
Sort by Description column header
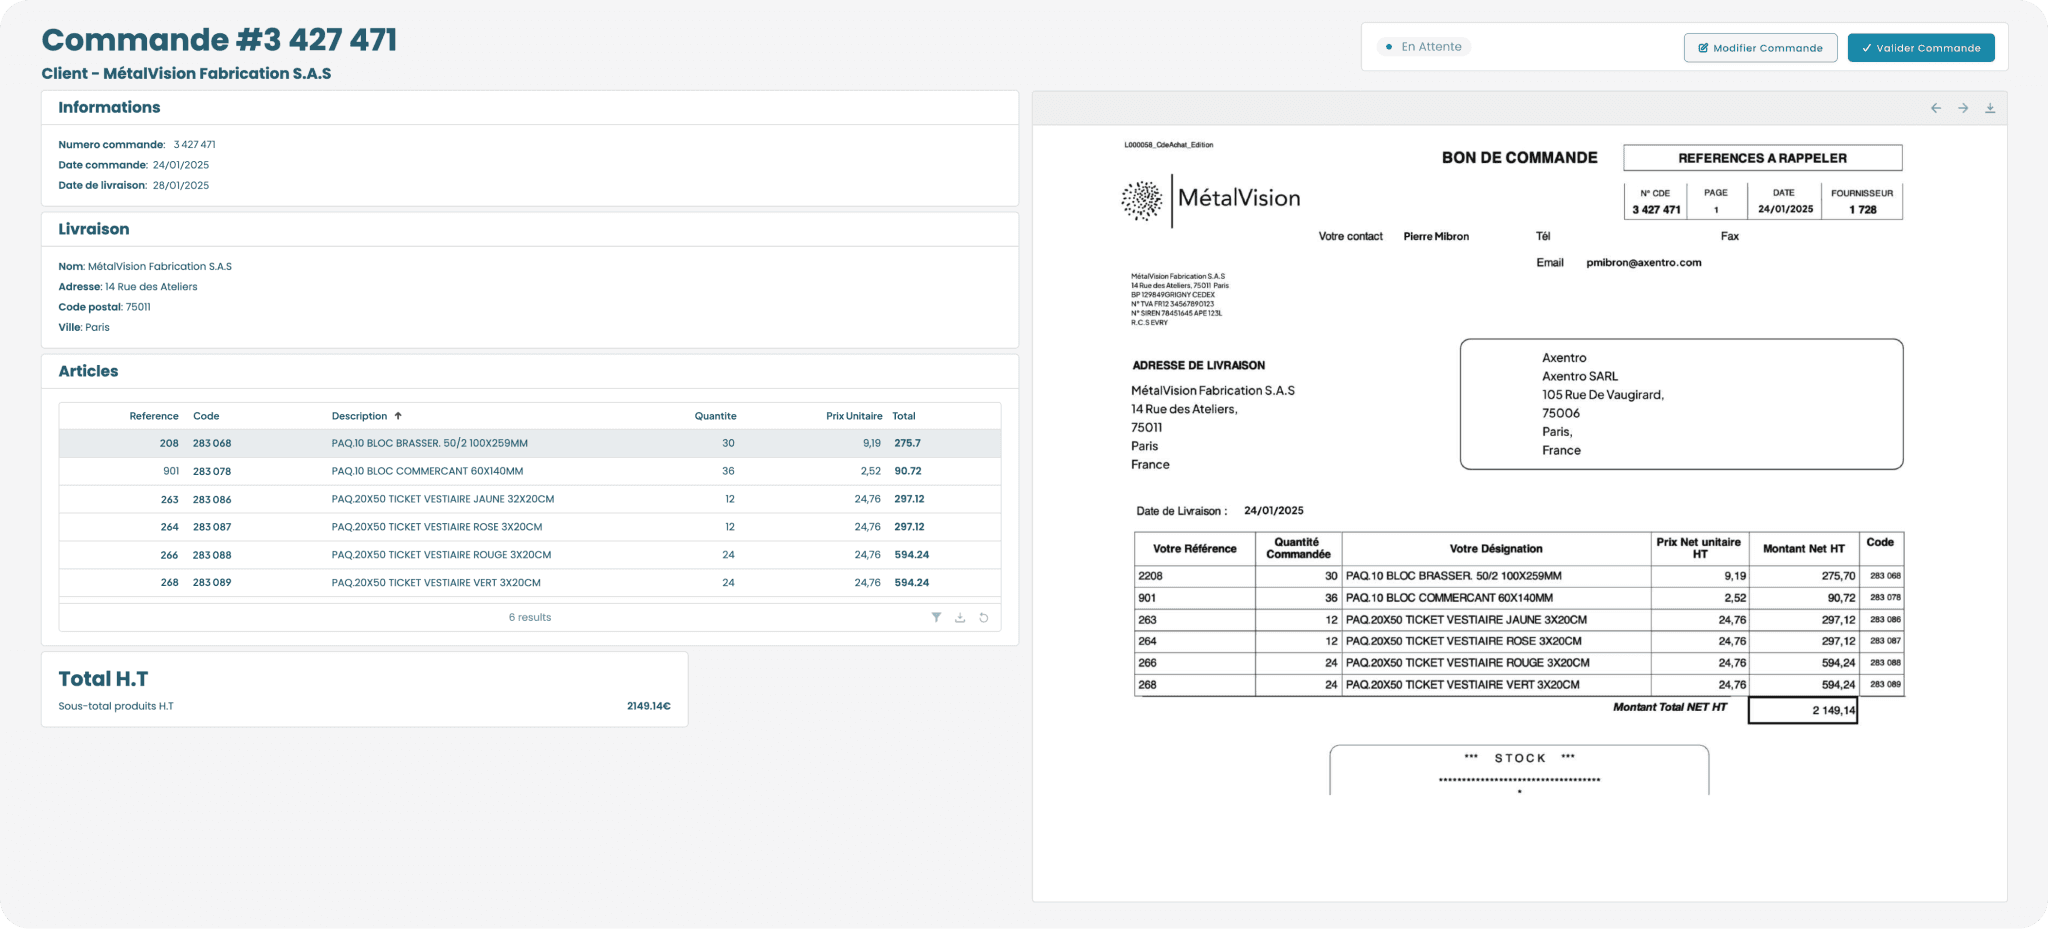366,416
